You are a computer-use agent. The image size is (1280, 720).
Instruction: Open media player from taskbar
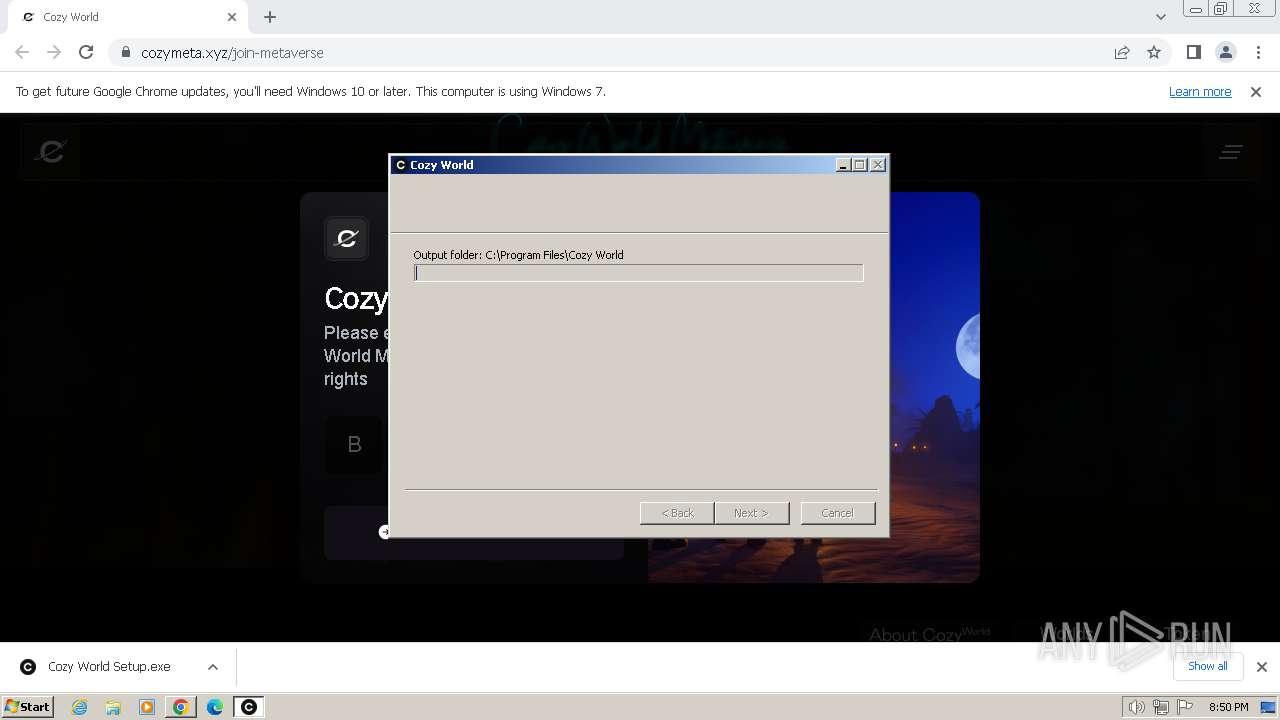(x=147, y=707)
